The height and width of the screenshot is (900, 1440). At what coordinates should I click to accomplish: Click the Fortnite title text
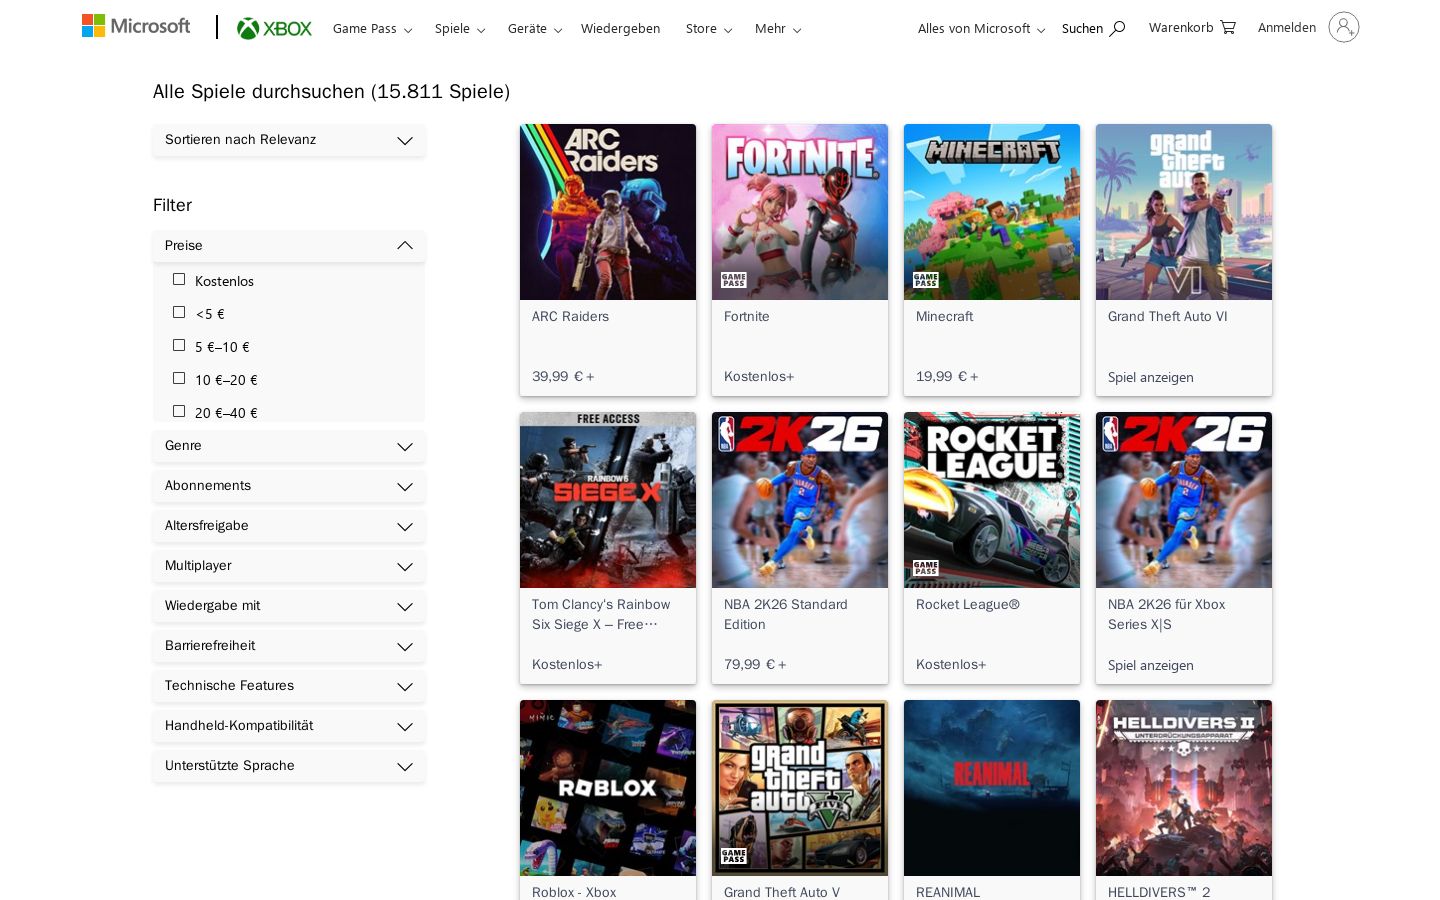[x=746, y=317]
